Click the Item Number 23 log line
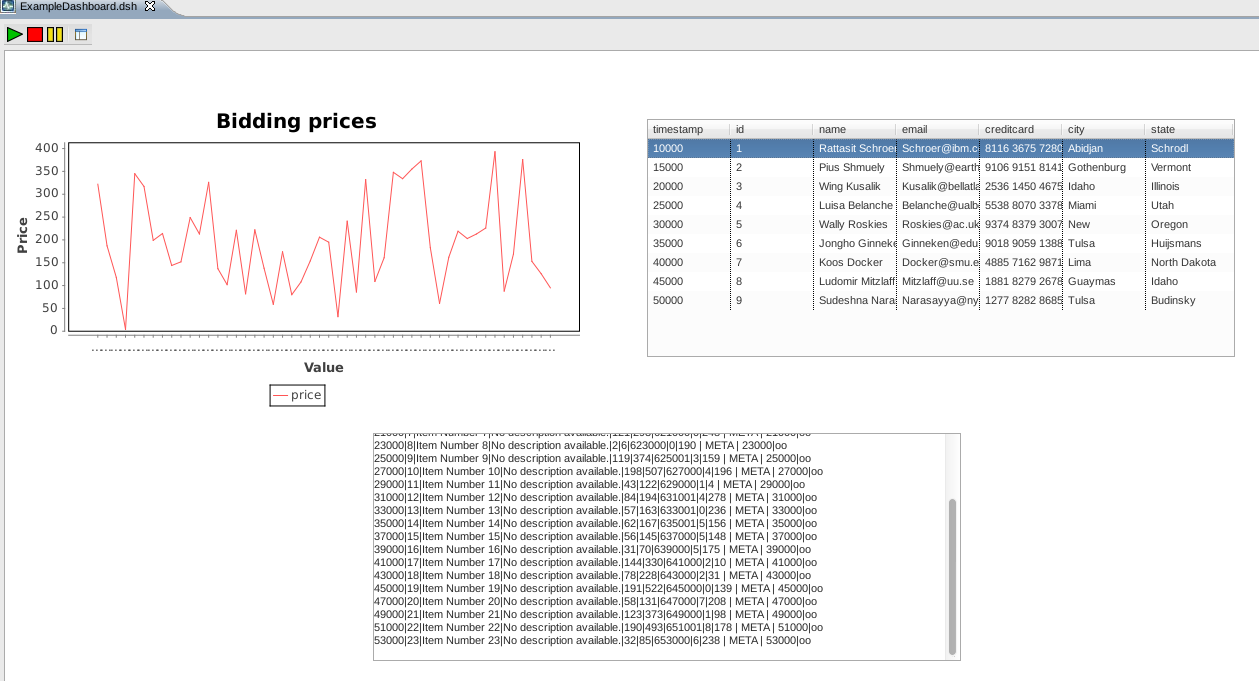 pos(592,640)
